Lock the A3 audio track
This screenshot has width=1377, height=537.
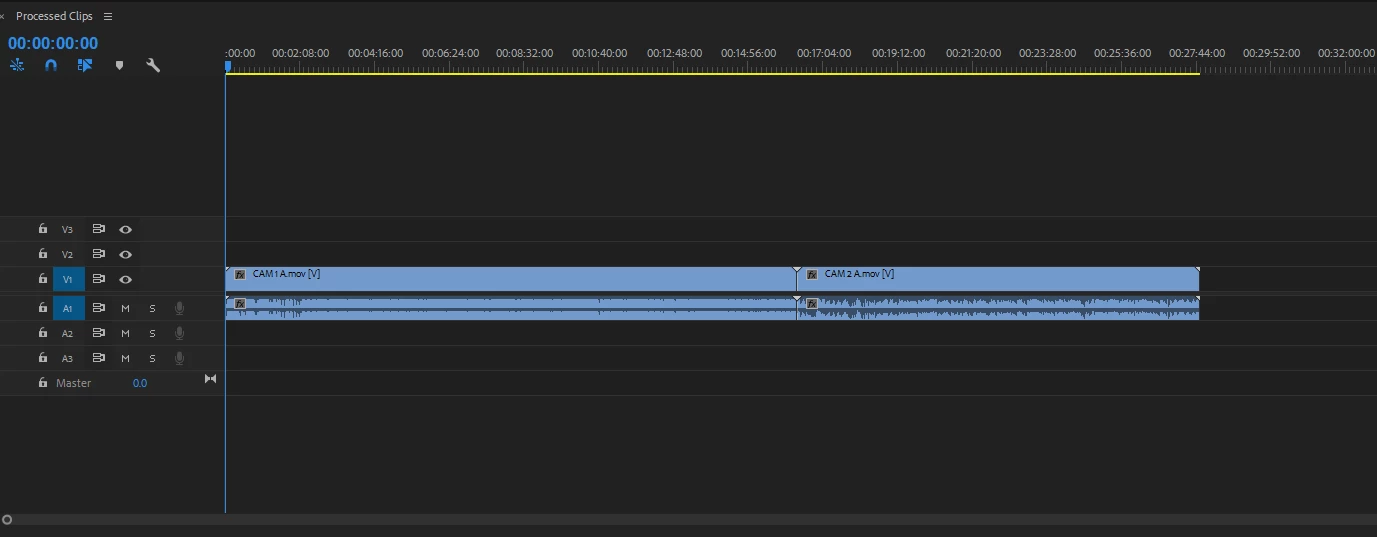pos(42,358)
